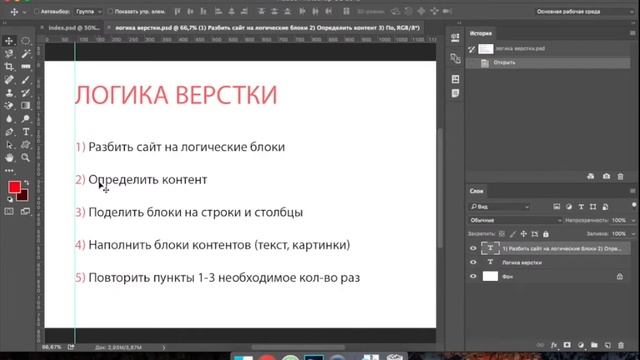Select the Move tool in the toolbox
The width and height of the screenshot is (640, 360).
(x=9, y=41)
